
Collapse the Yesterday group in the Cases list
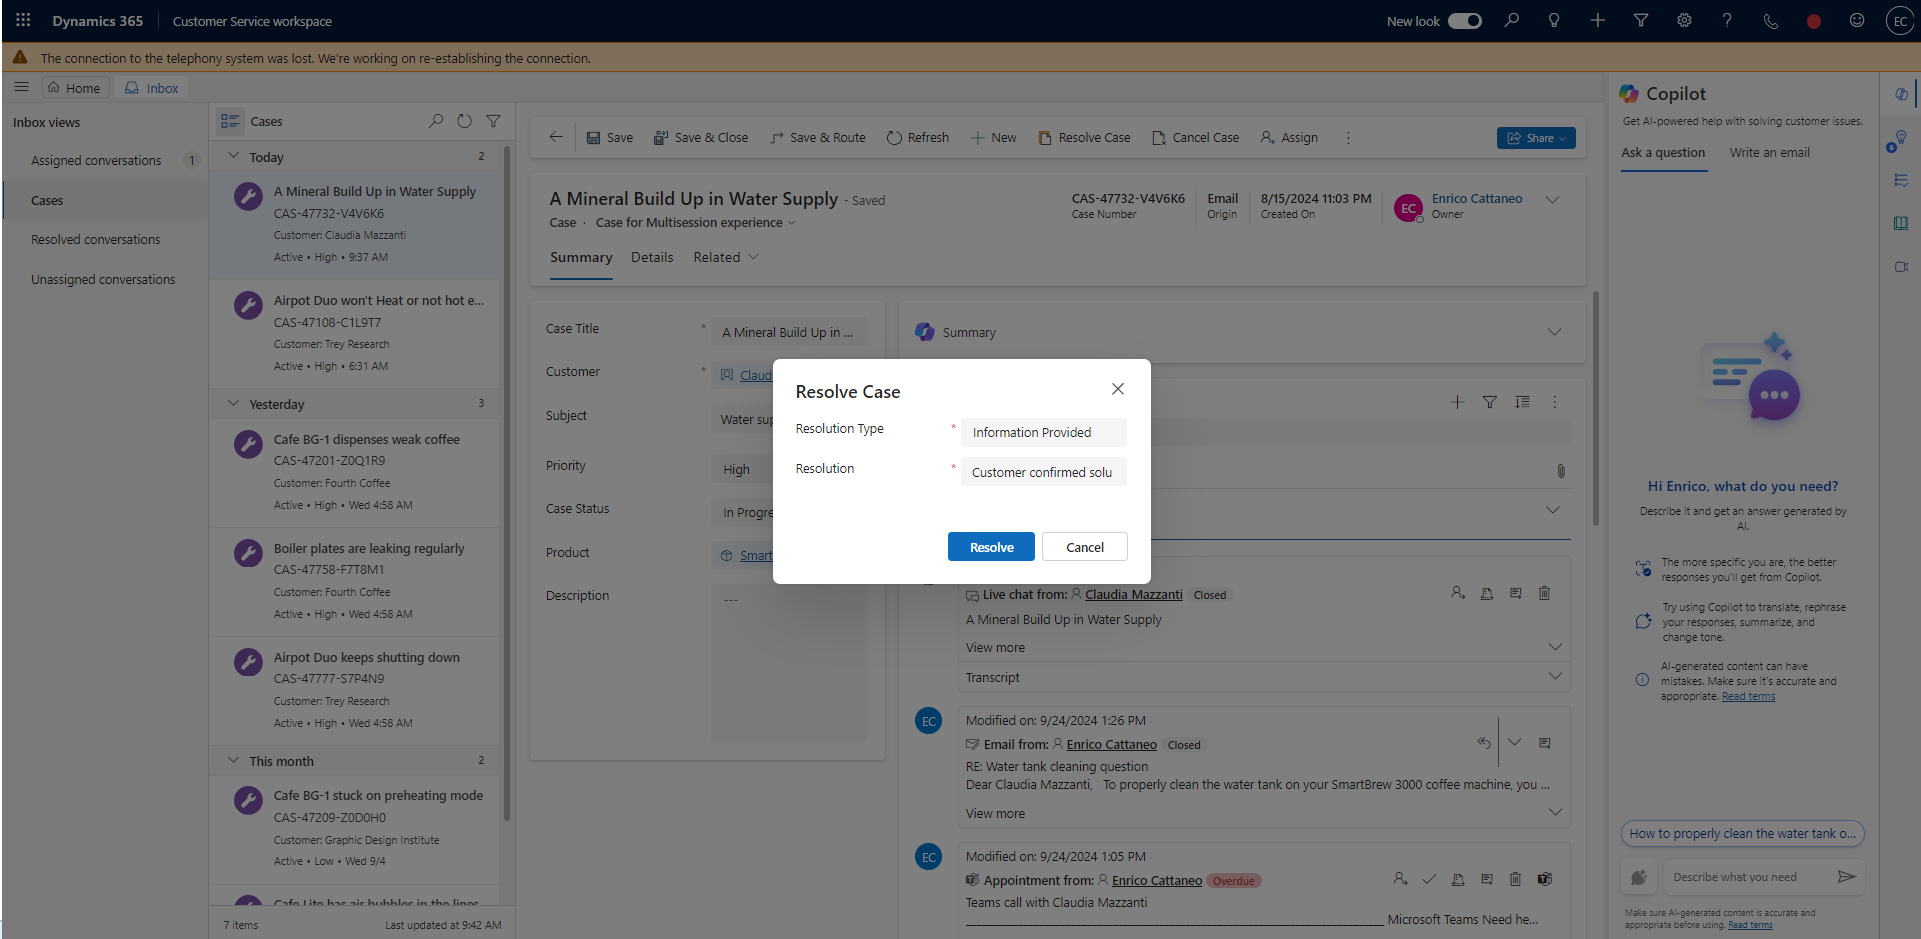[x=232, y=404]
